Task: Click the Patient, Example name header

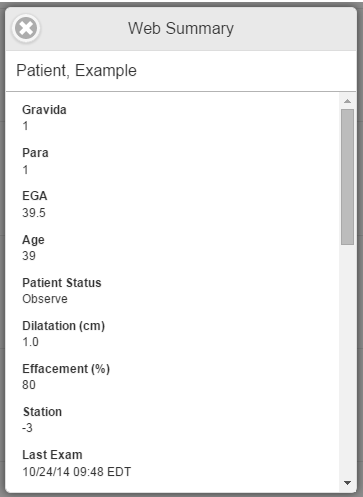Action: click(x=77, y=71)
